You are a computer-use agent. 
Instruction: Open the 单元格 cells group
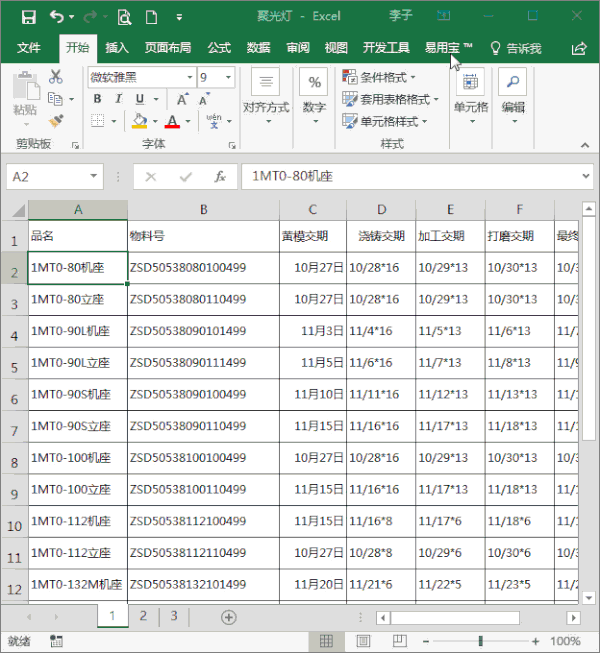click(x=471, y=97)
